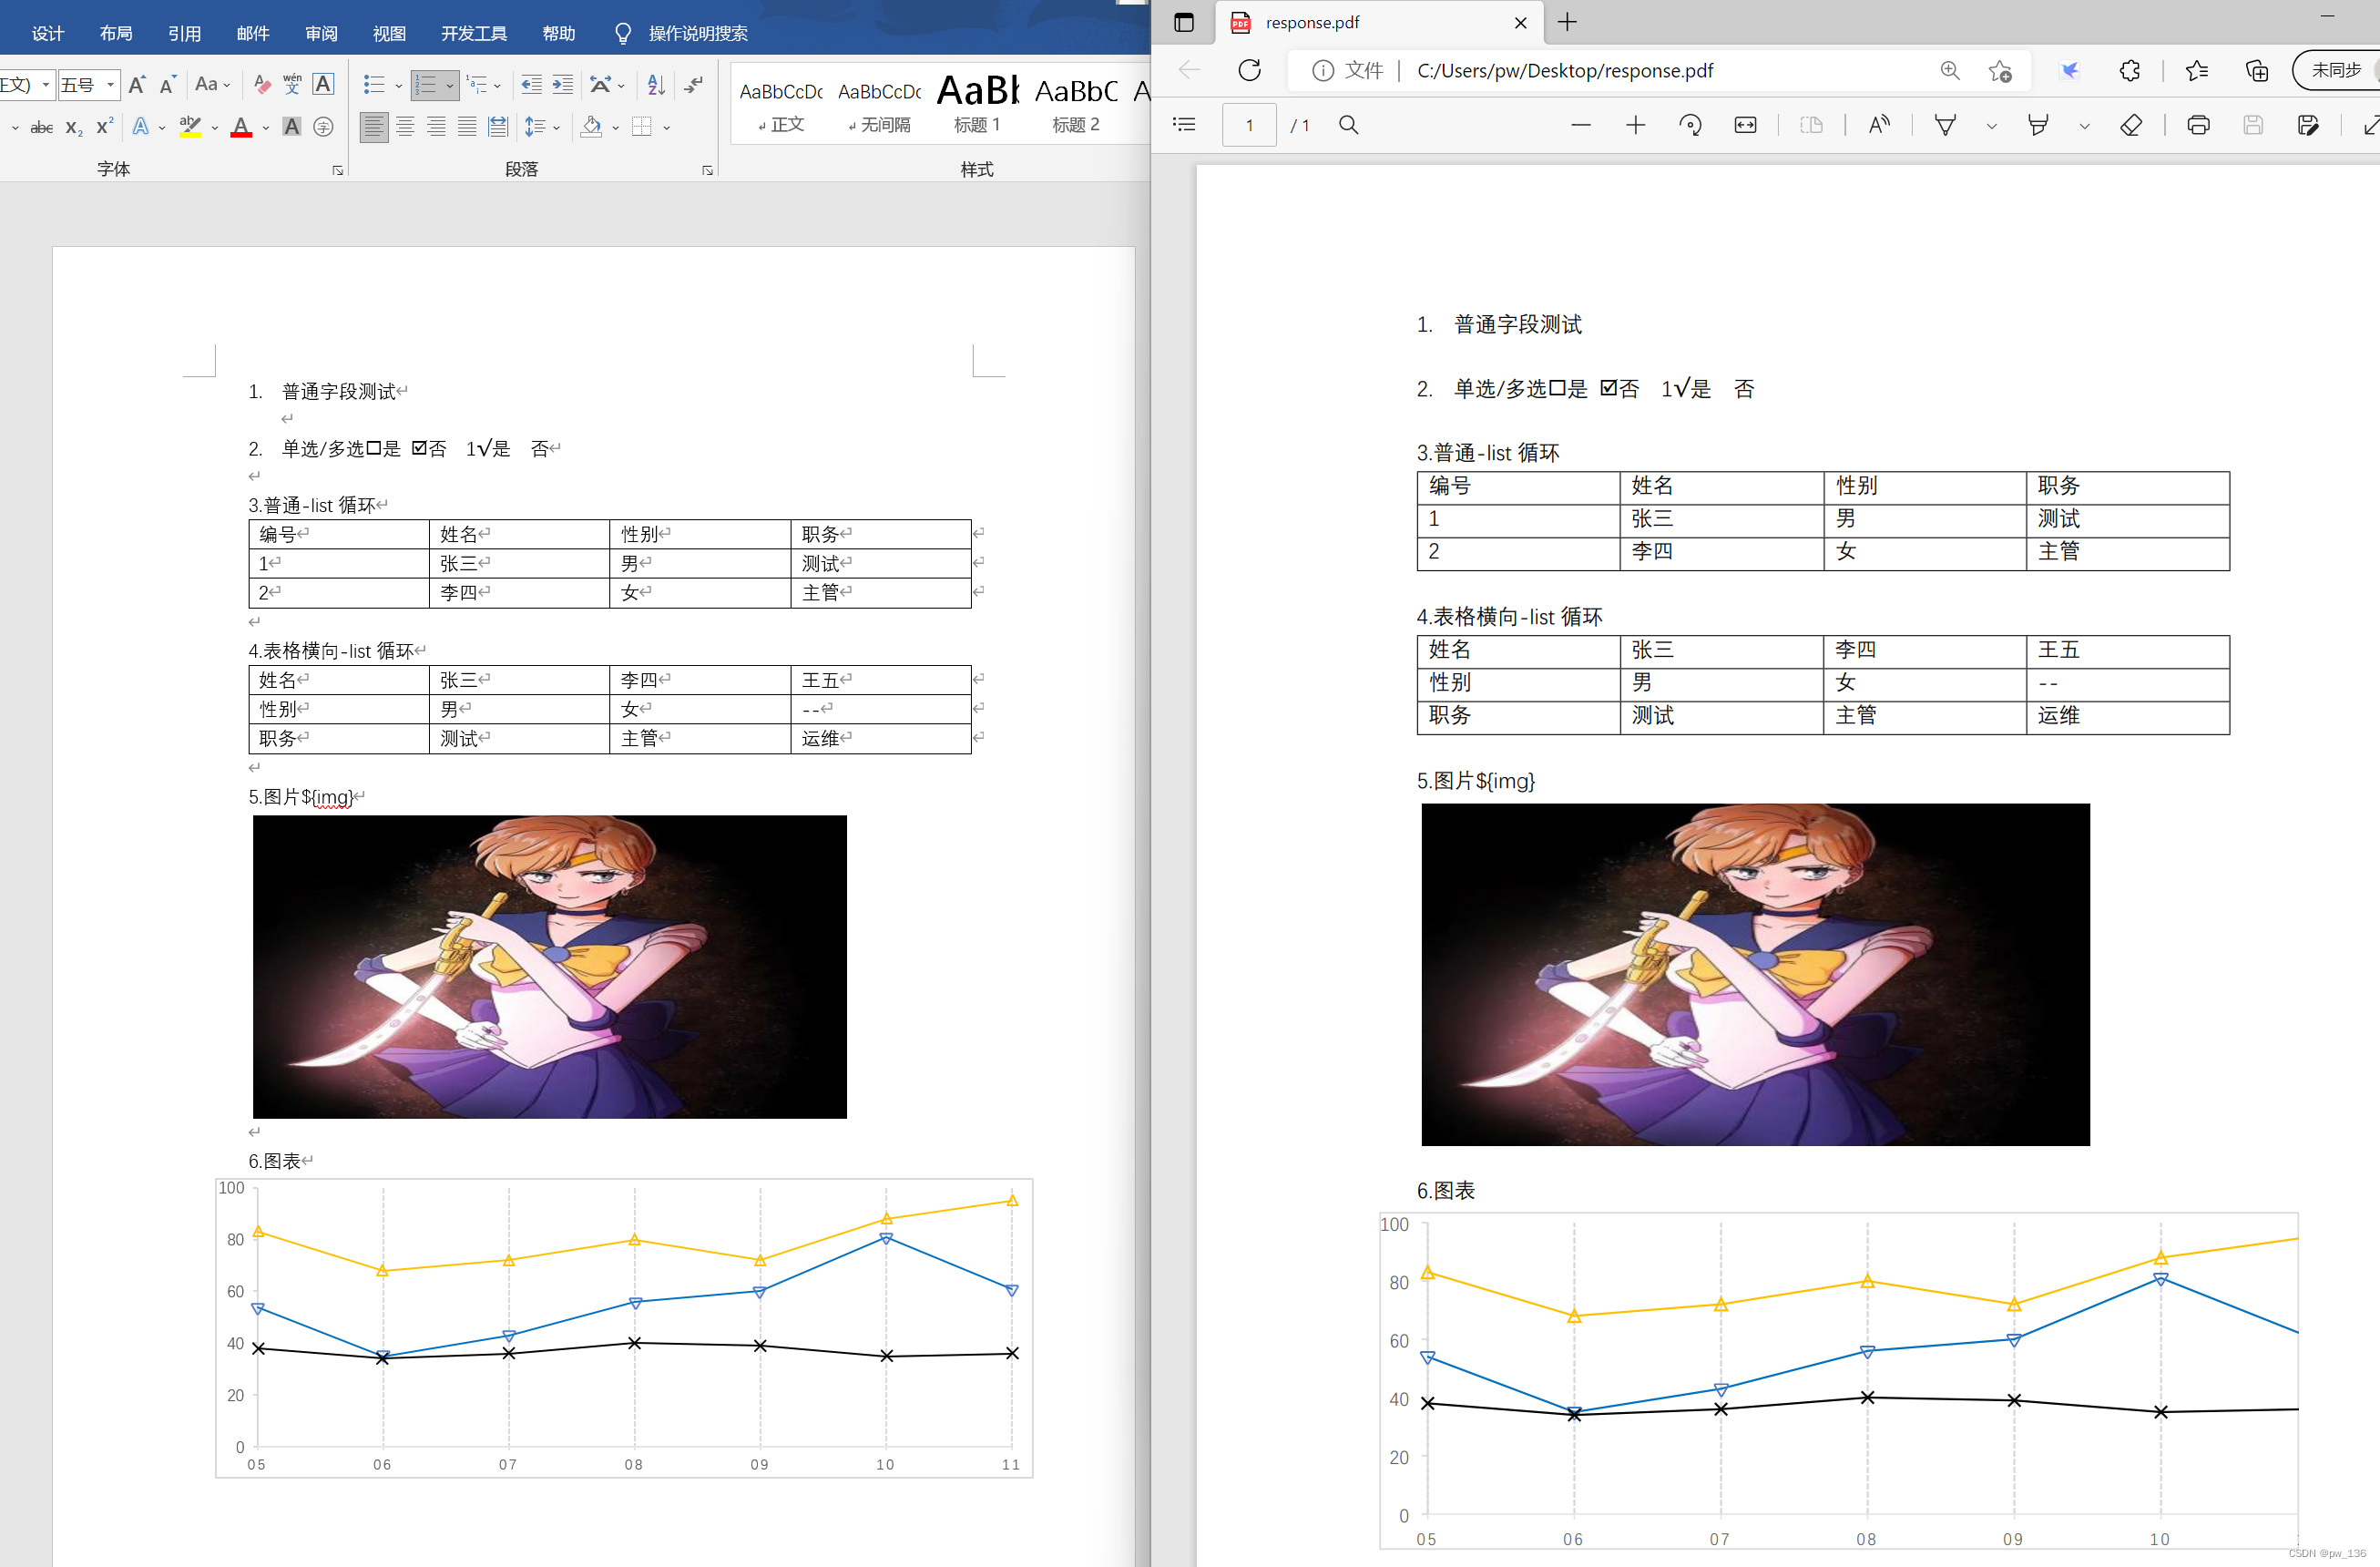Refresh the response.pdf page in browser
The width and height of the screenshot is (2380, 1567).
[x=1249, y=70]
